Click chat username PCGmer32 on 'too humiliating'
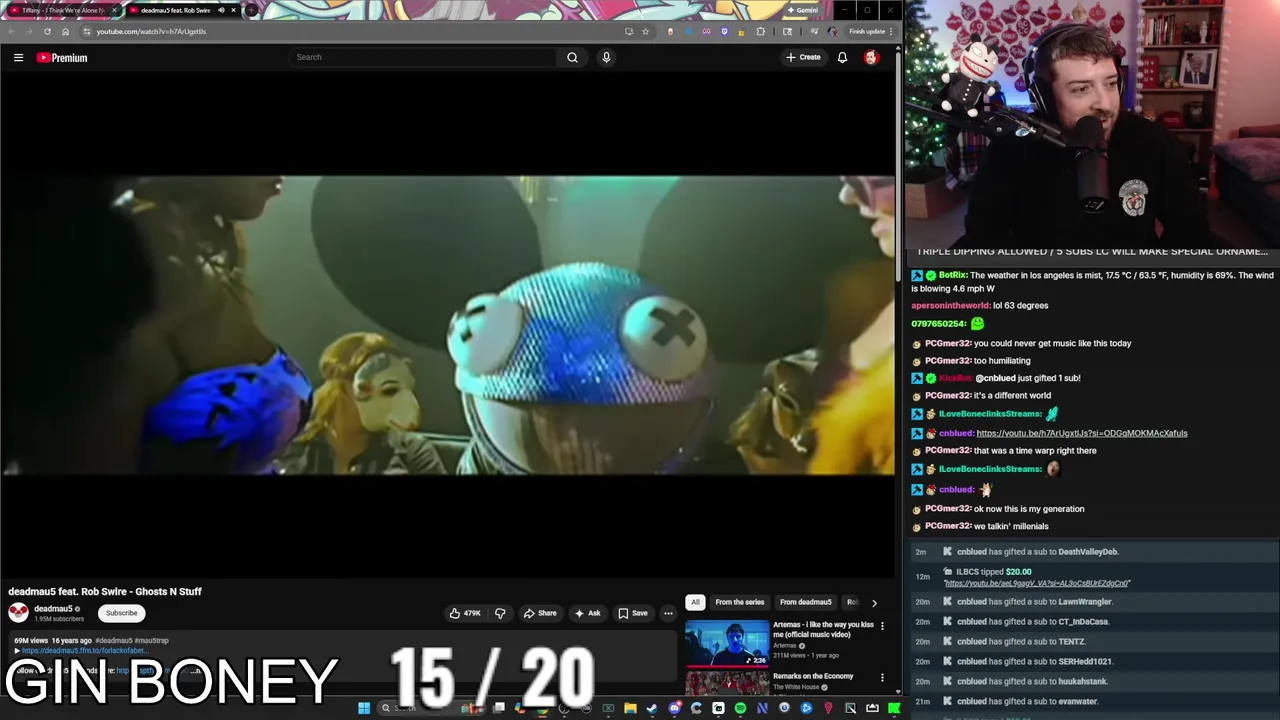 click(947, 360)
